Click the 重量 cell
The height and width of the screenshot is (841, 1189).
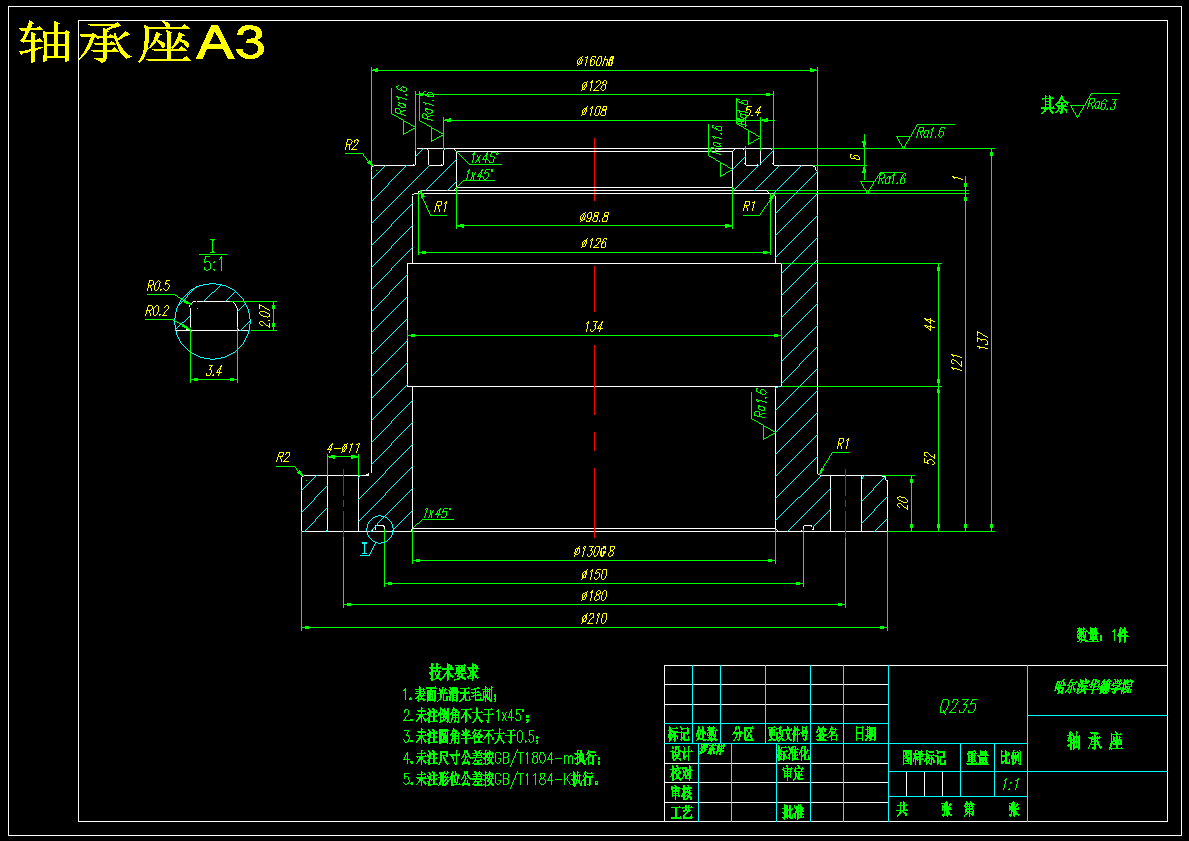click(977, 758)
